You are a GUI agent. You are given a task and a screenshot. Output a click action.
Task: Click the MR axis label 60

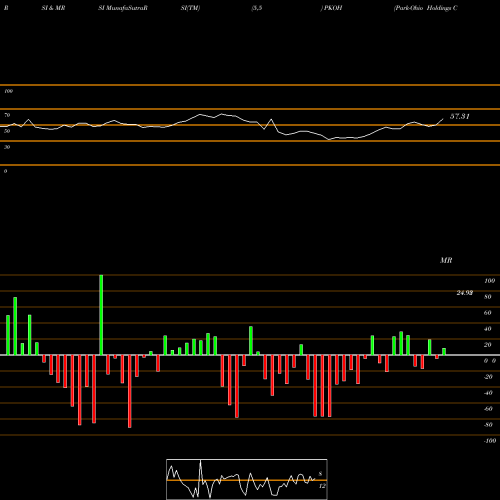(488, 313)
